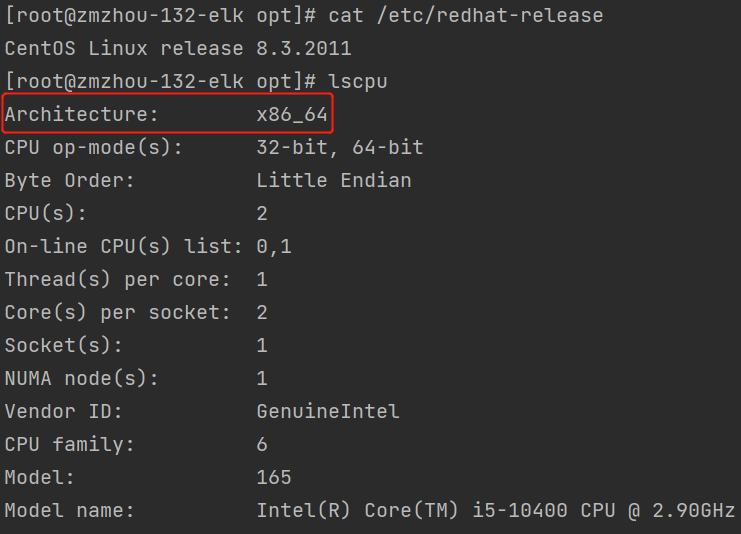Click the On-line CPU(s) list label
Viewport: 741px width, 534px height.
[x=123, y=246]
